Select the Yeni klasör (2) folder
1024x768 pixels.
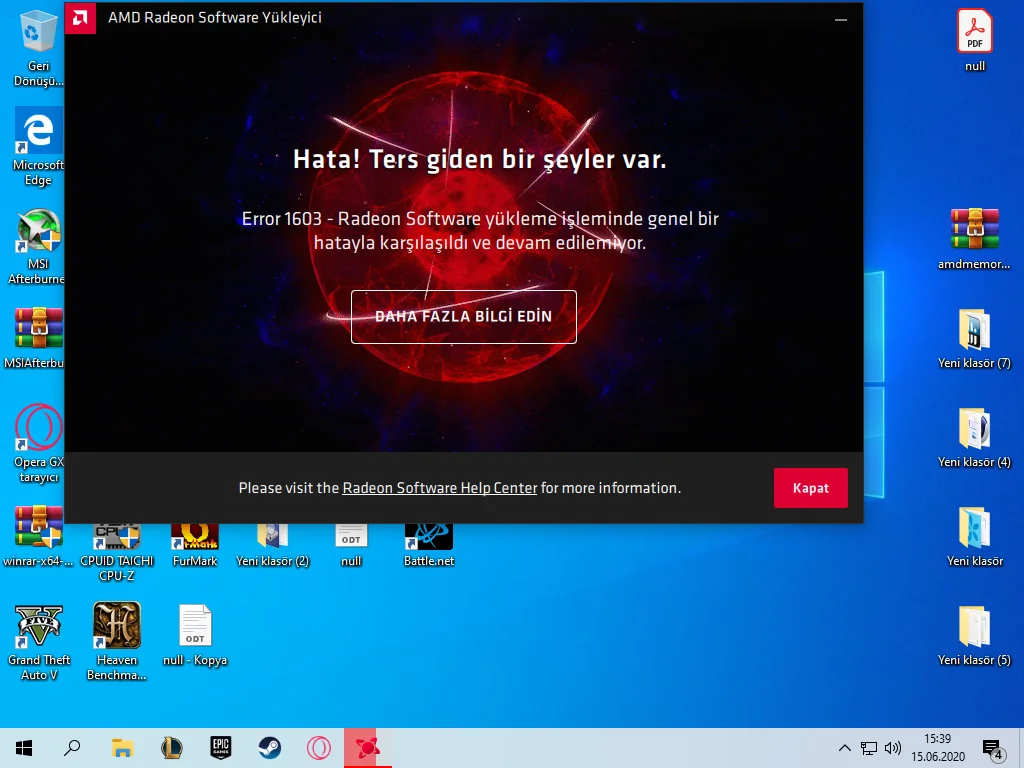[x=272, y=545]
